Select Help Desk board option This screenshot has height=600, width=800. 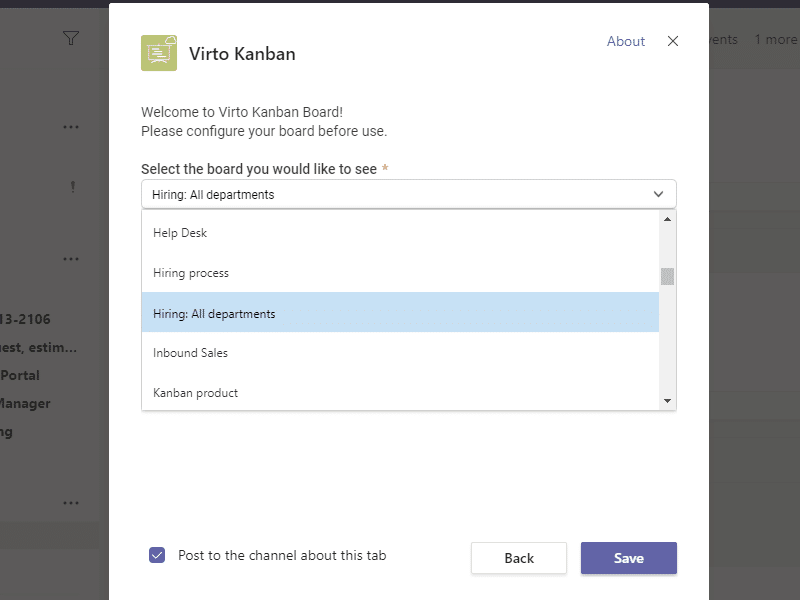(x=400, y=233)
